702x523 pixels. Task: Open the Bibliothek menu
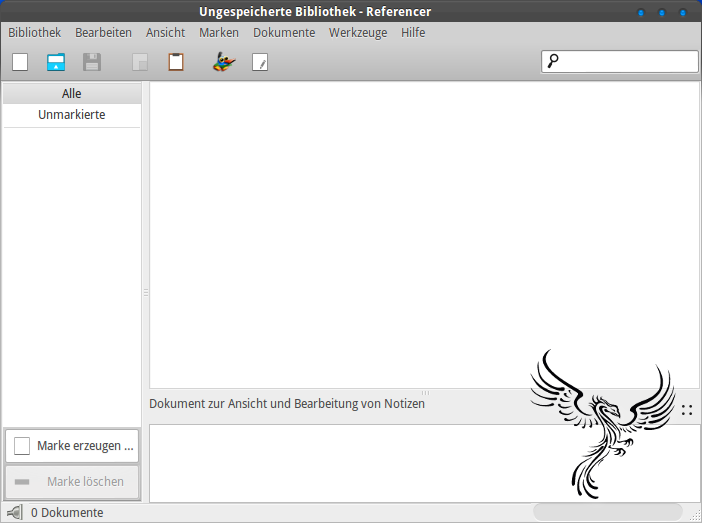tap(34, 33)
